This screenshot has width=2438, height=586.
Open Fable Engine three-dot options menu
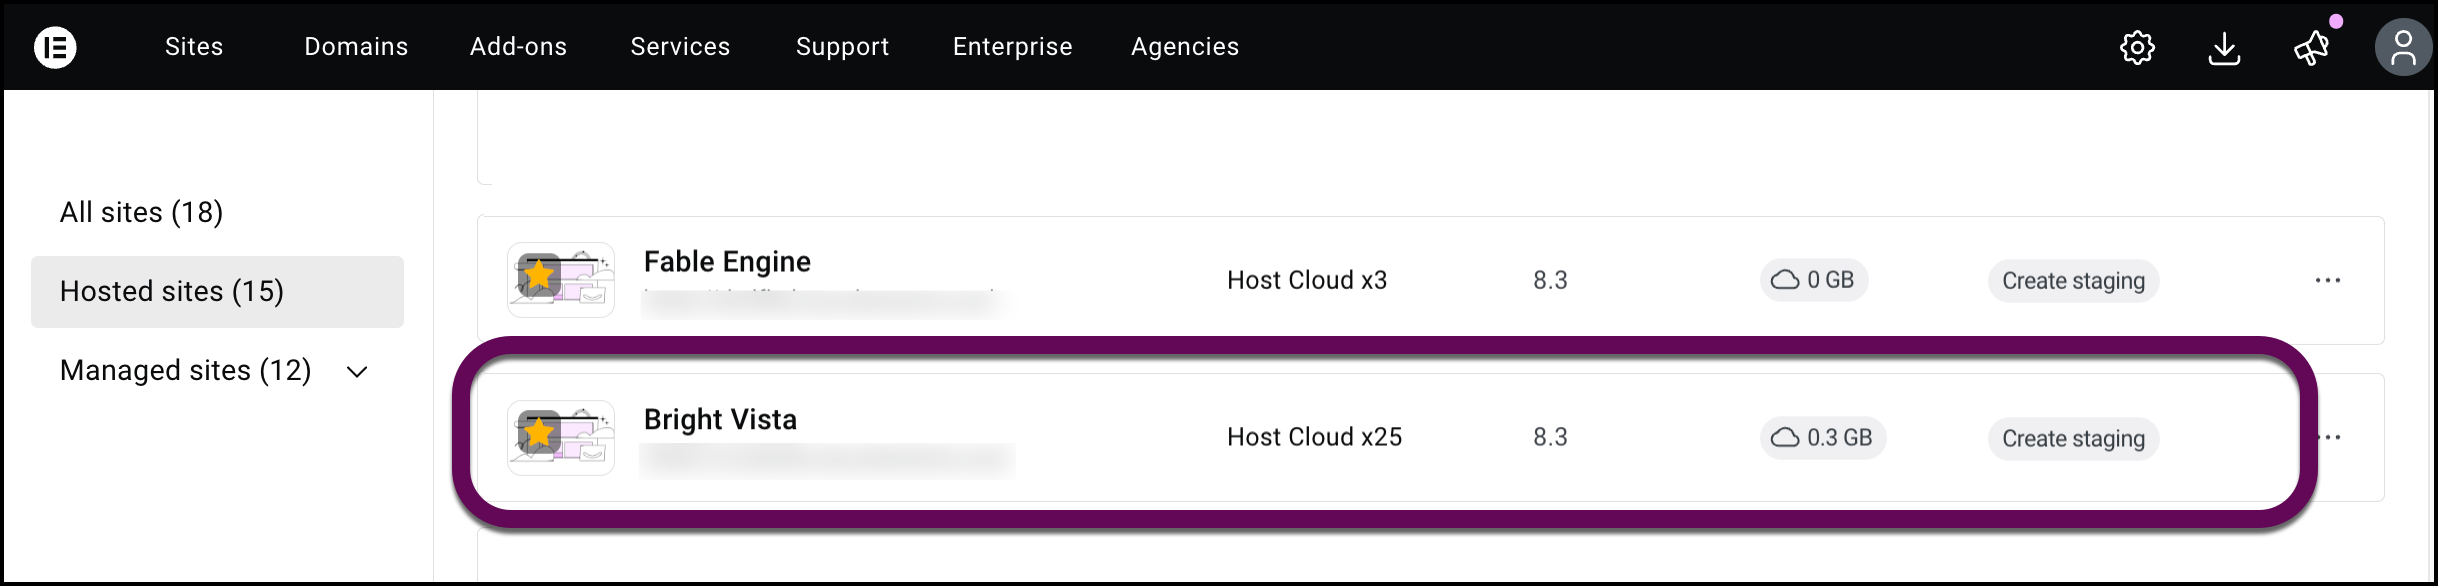click(x=2328, y=280)
